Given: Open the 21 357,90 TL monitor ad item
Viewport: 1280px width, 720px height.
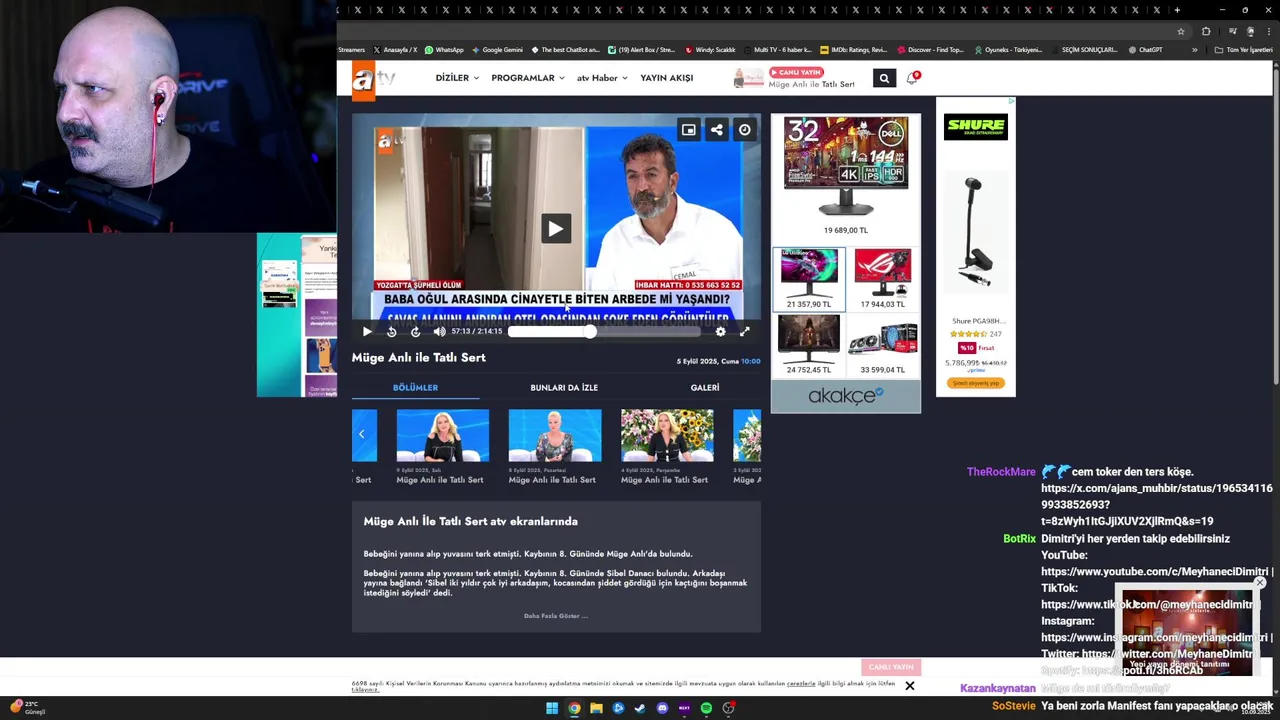Looking at the screenshot, I should click(809, 279).
